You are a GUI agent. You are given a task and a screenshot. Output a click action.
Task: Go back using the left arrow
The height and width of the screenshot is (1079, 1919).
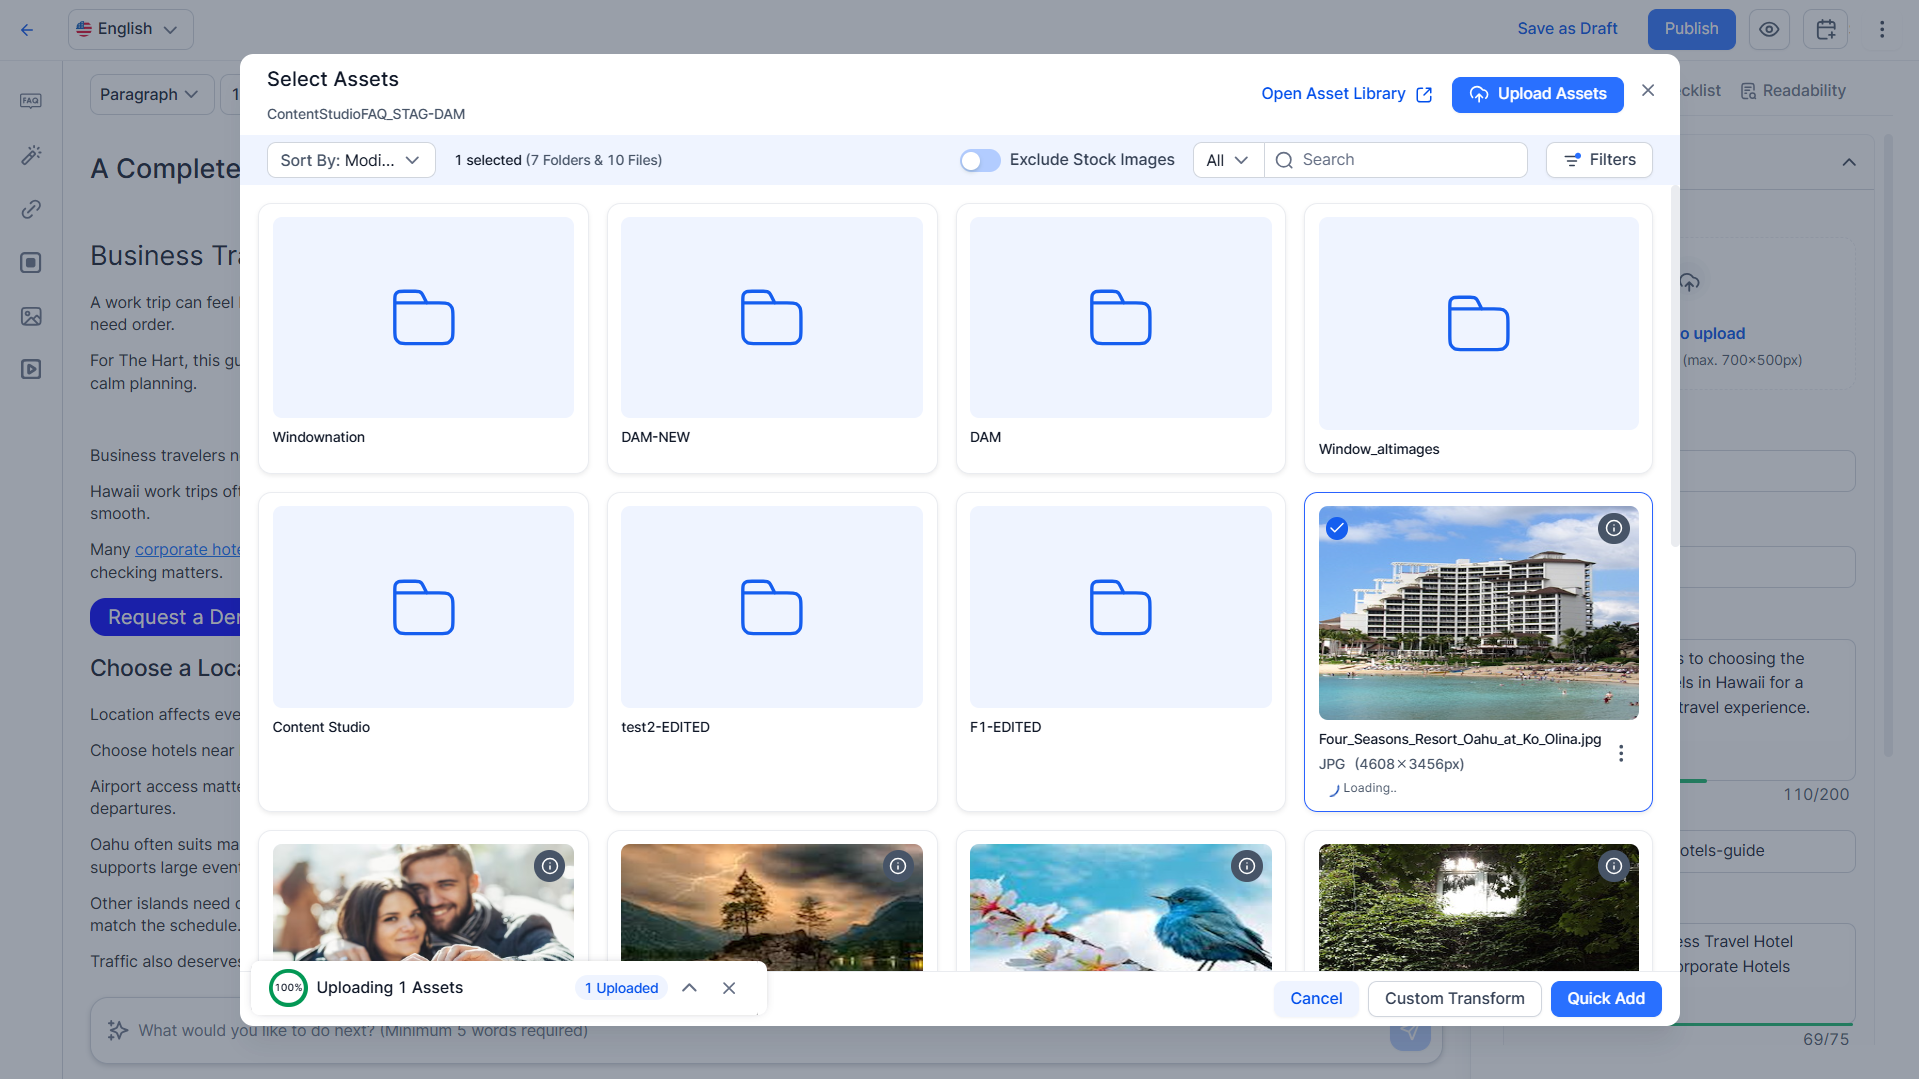(27, 29)
